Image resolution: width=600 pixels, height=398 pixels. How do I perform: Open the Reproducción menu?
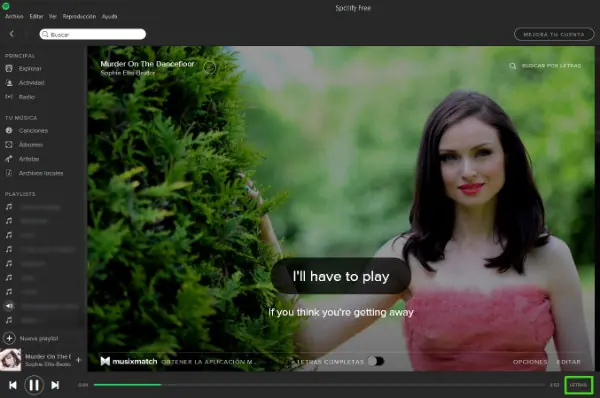click(x=79, y=16)
